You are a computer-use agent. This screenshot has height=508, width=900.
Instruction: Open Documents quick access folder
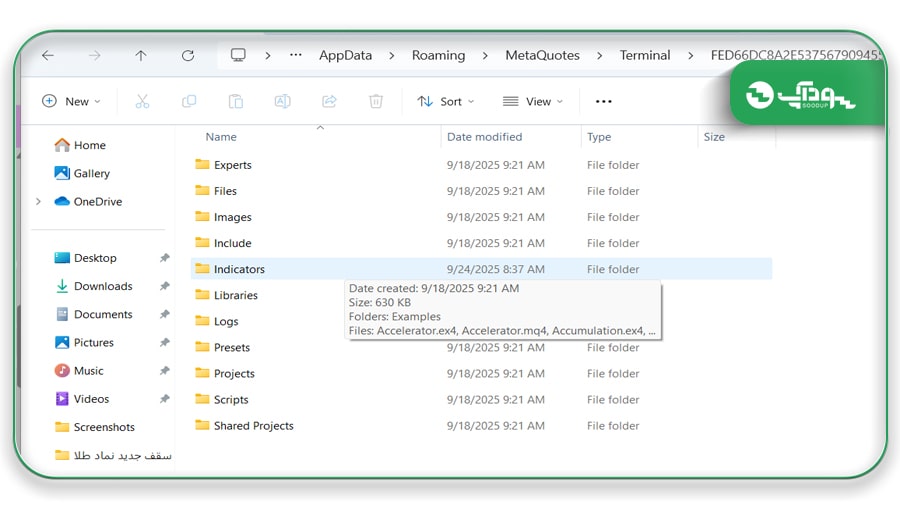point(94,315)
